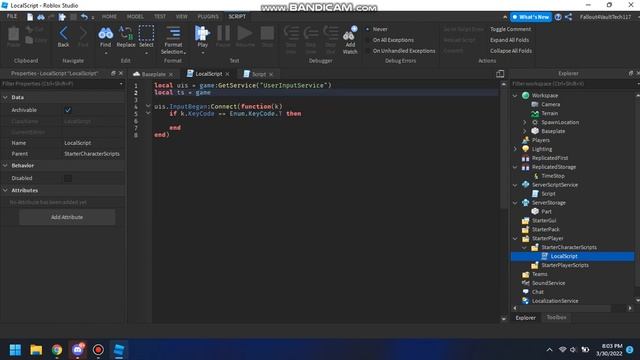Select Terrain in Explorer
This screenshot has width=640, height=360.
click(x=549, y=113)
